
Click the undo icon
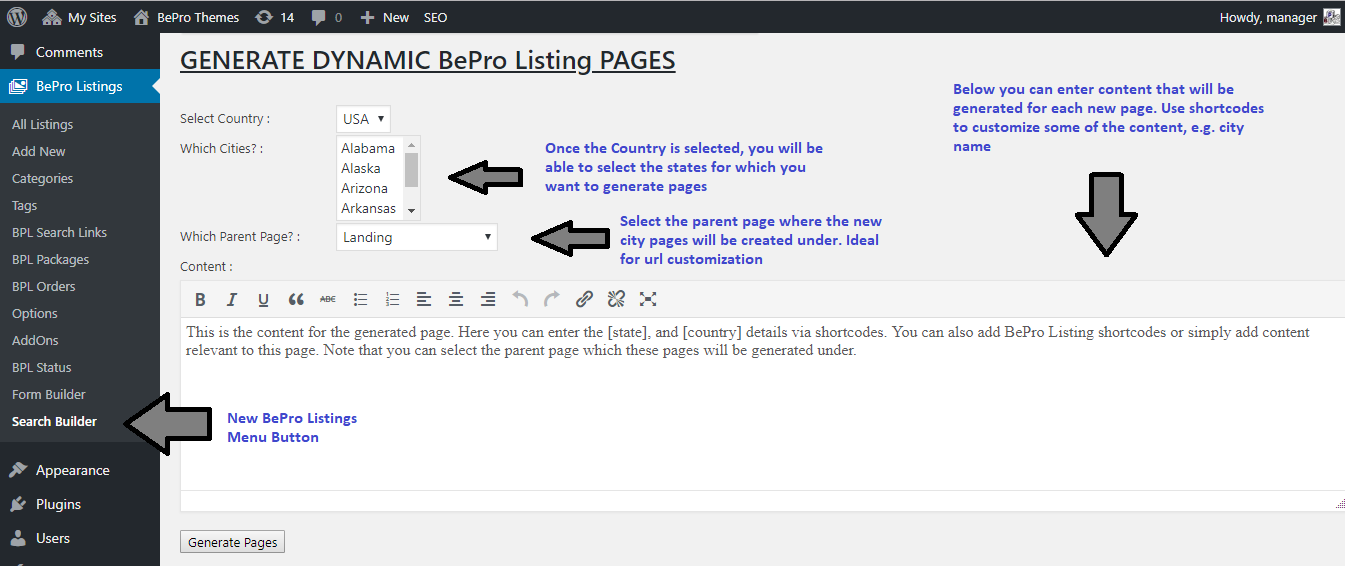(520, 299)
